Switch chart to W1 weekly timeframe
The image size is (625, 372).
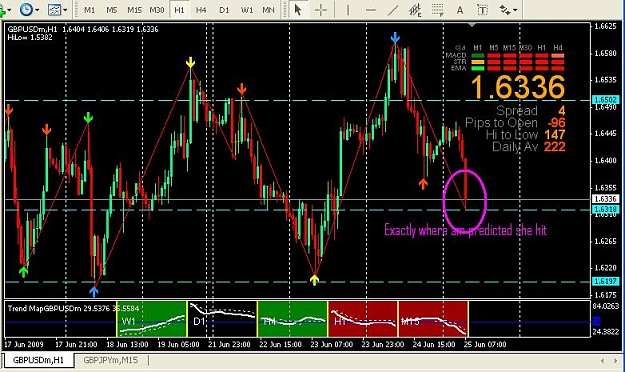[x=247, y=10]
